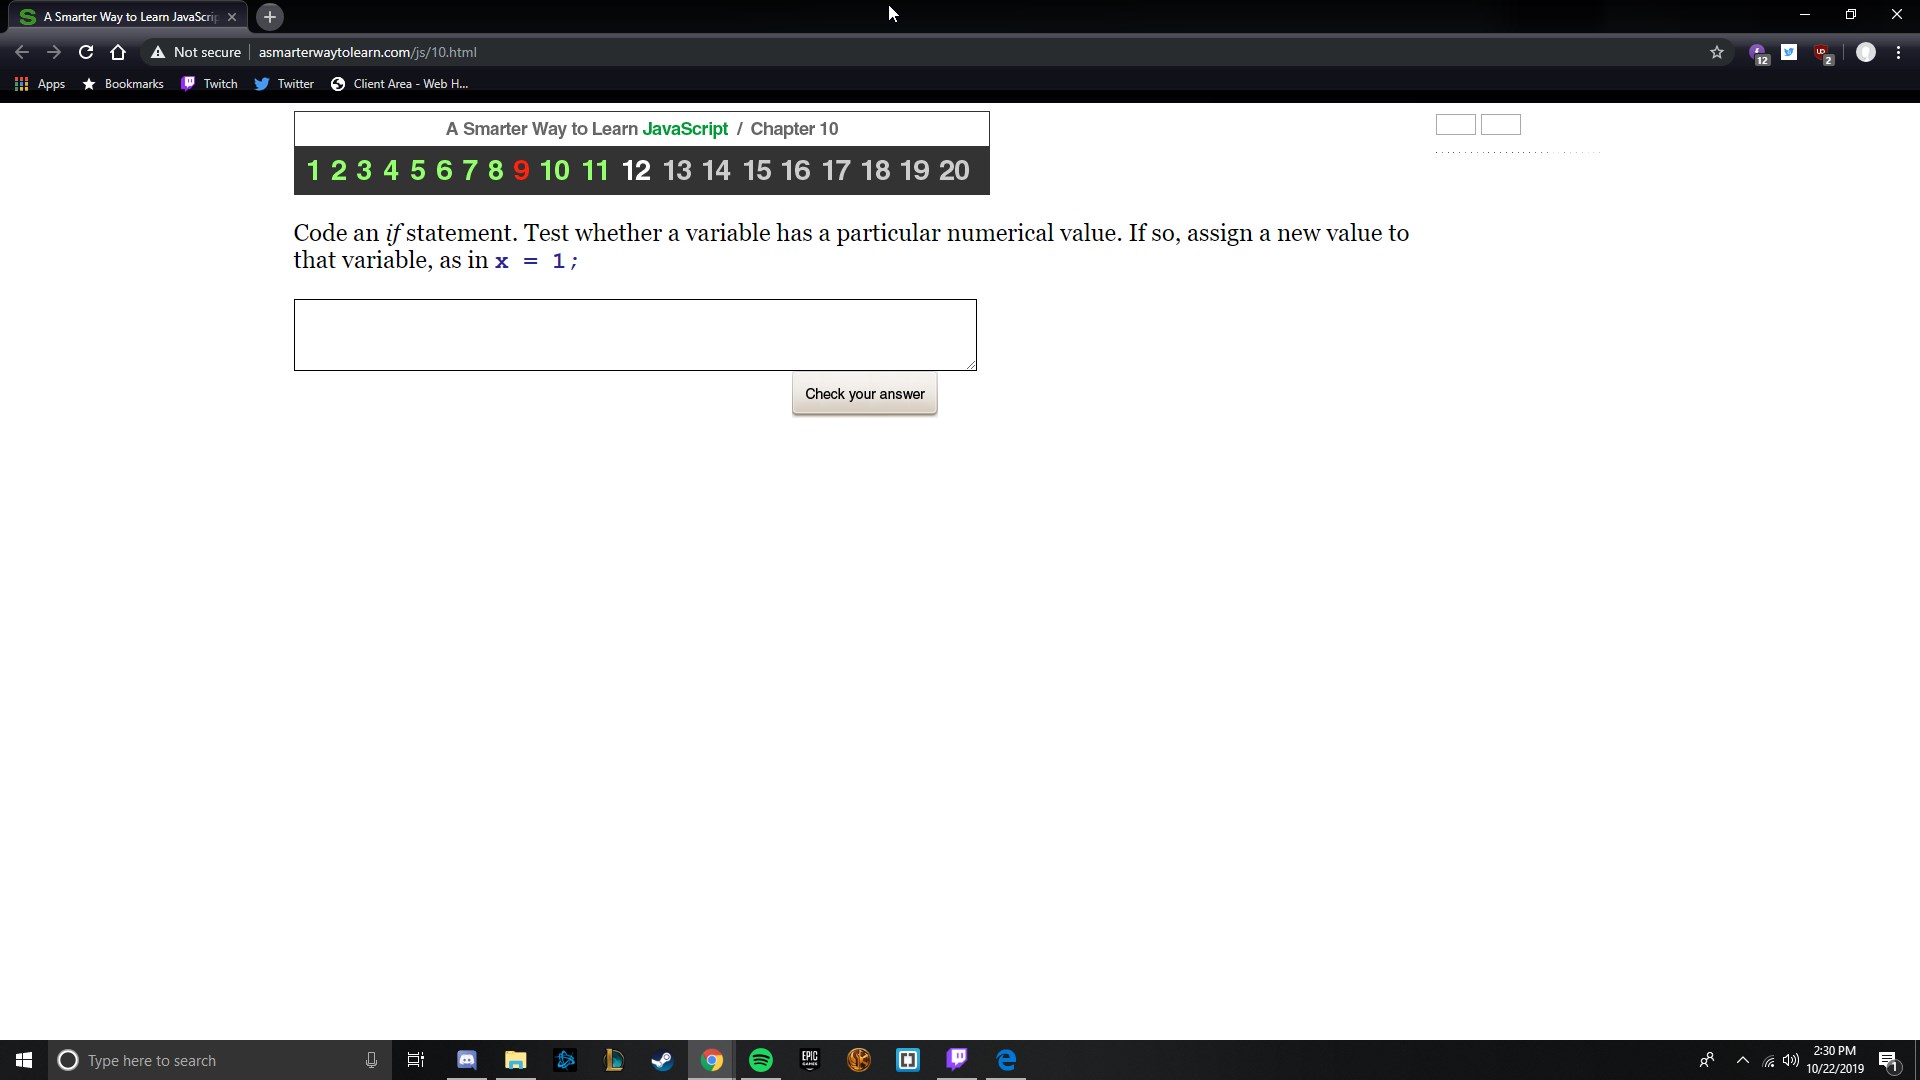The height and width of the screenshot is (1080, 1920).
Task: Select exercise number 20
Action: [x=953, y=171]
